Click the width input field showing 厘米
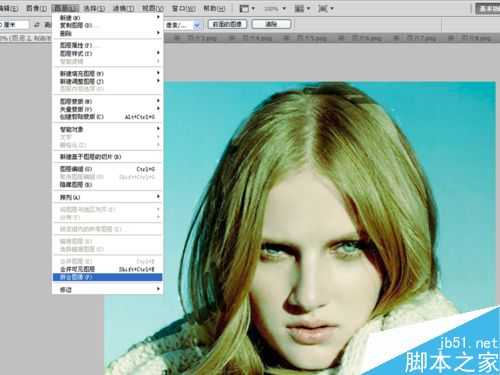The width and height of the screenshot is (500, 375). (x=14, y=25)
